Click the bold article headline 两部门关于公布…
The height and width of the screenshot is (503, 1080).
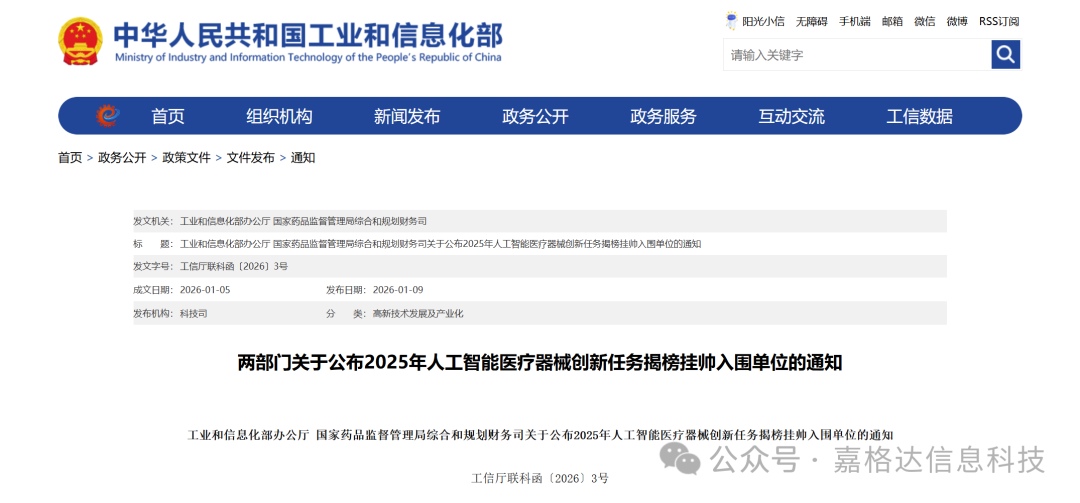coord(540,362)
